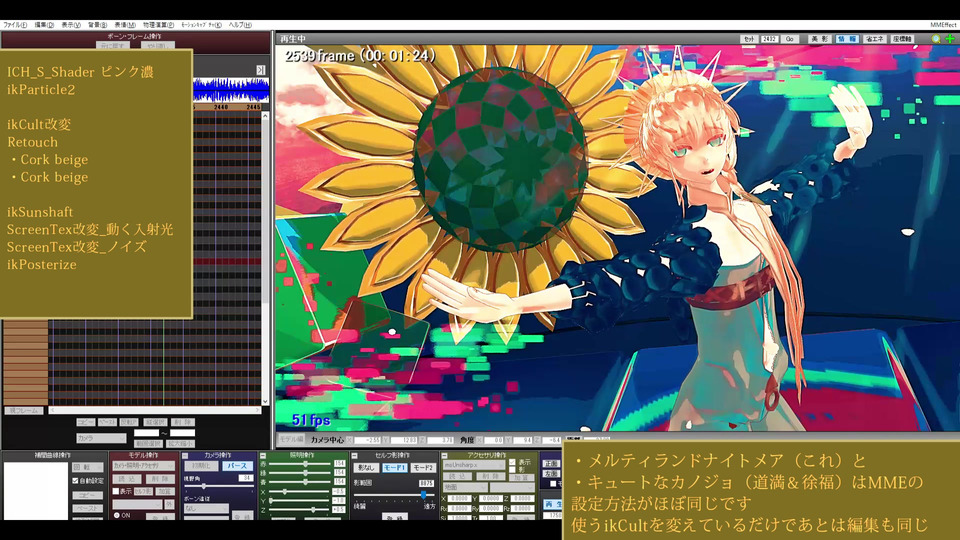Click the light X direction slider
Screen dimensions: 960x540
[300, 492]
